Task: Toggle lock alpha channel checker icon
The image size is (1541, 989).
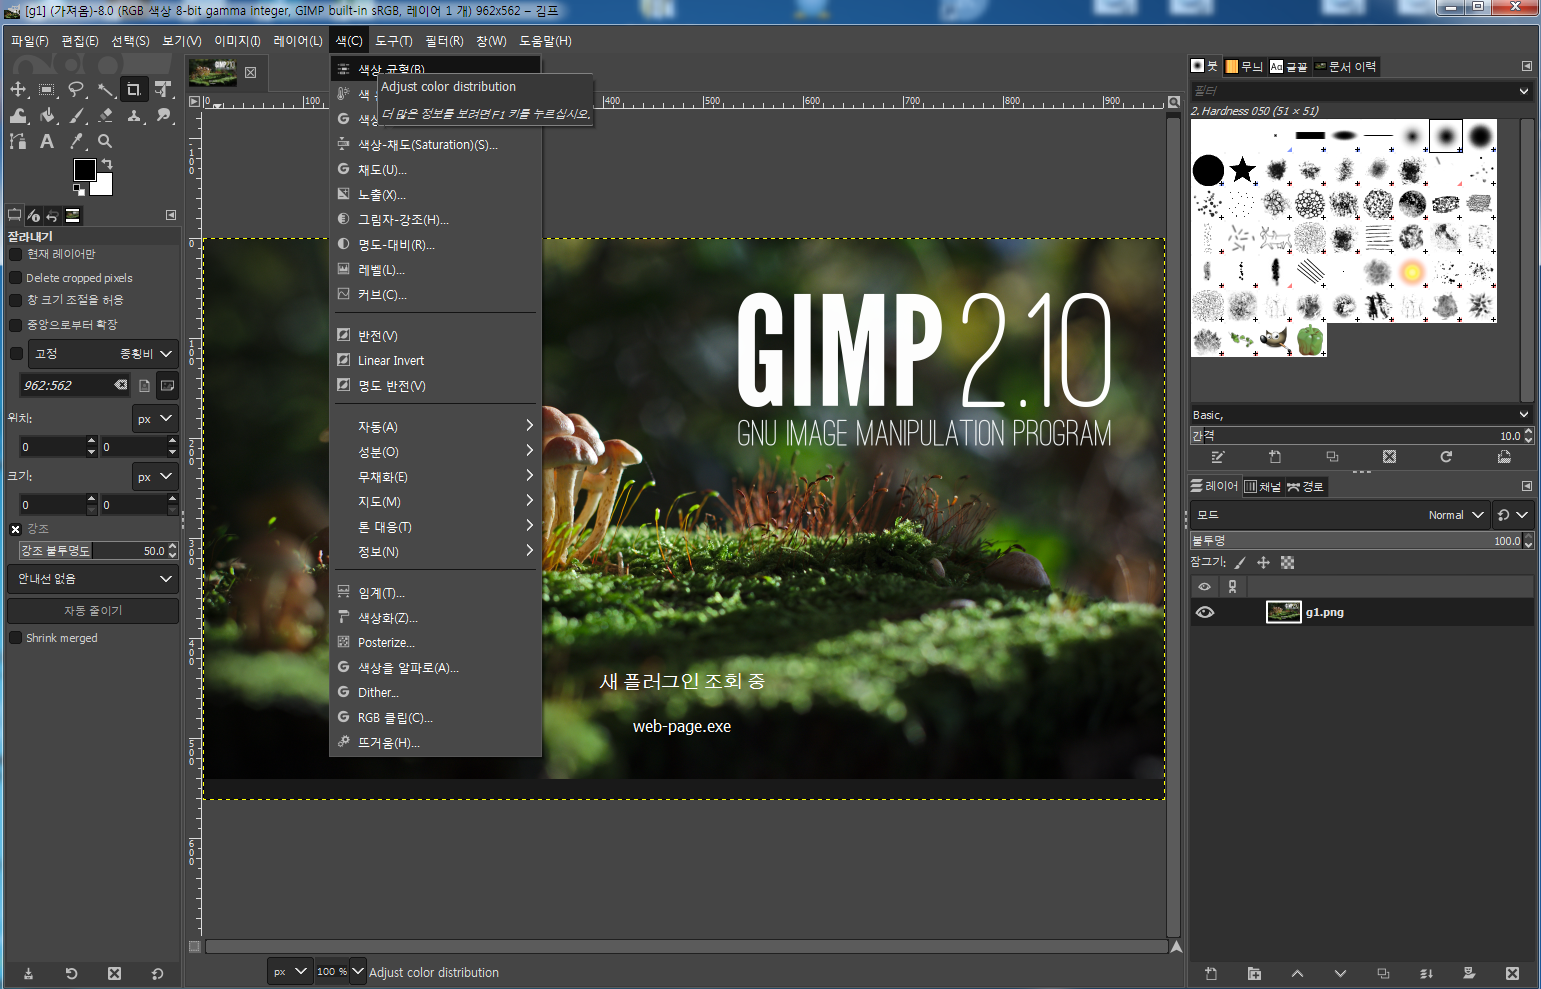Action: [x=1287, y=563]
